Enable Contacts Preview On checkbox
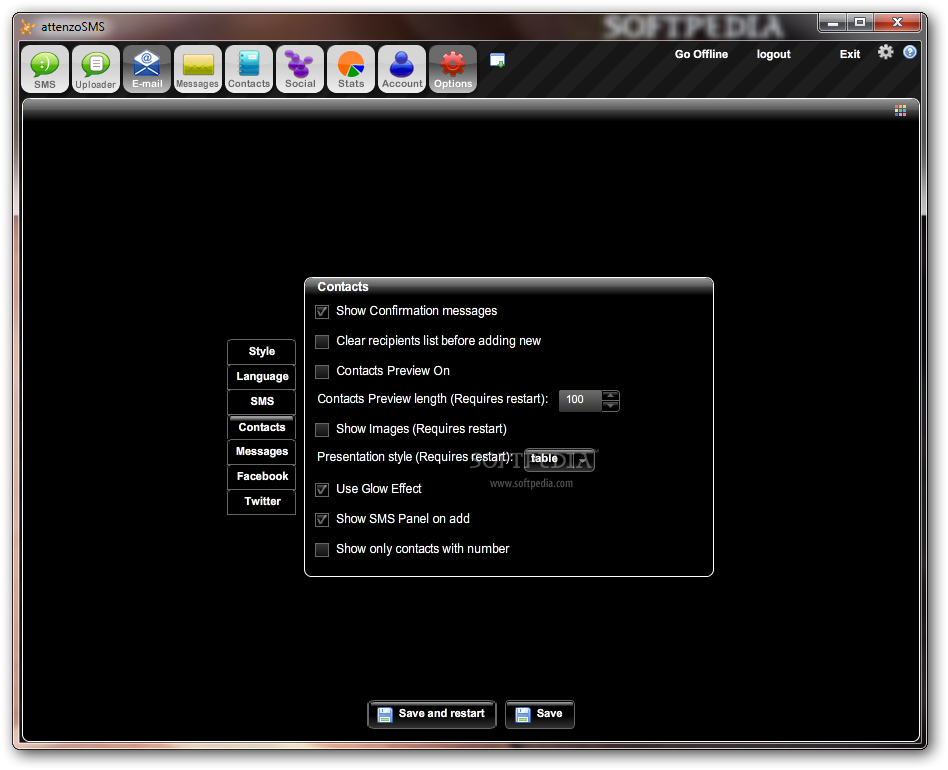Viewport: 948px width, 770px height. click(322, 371)
